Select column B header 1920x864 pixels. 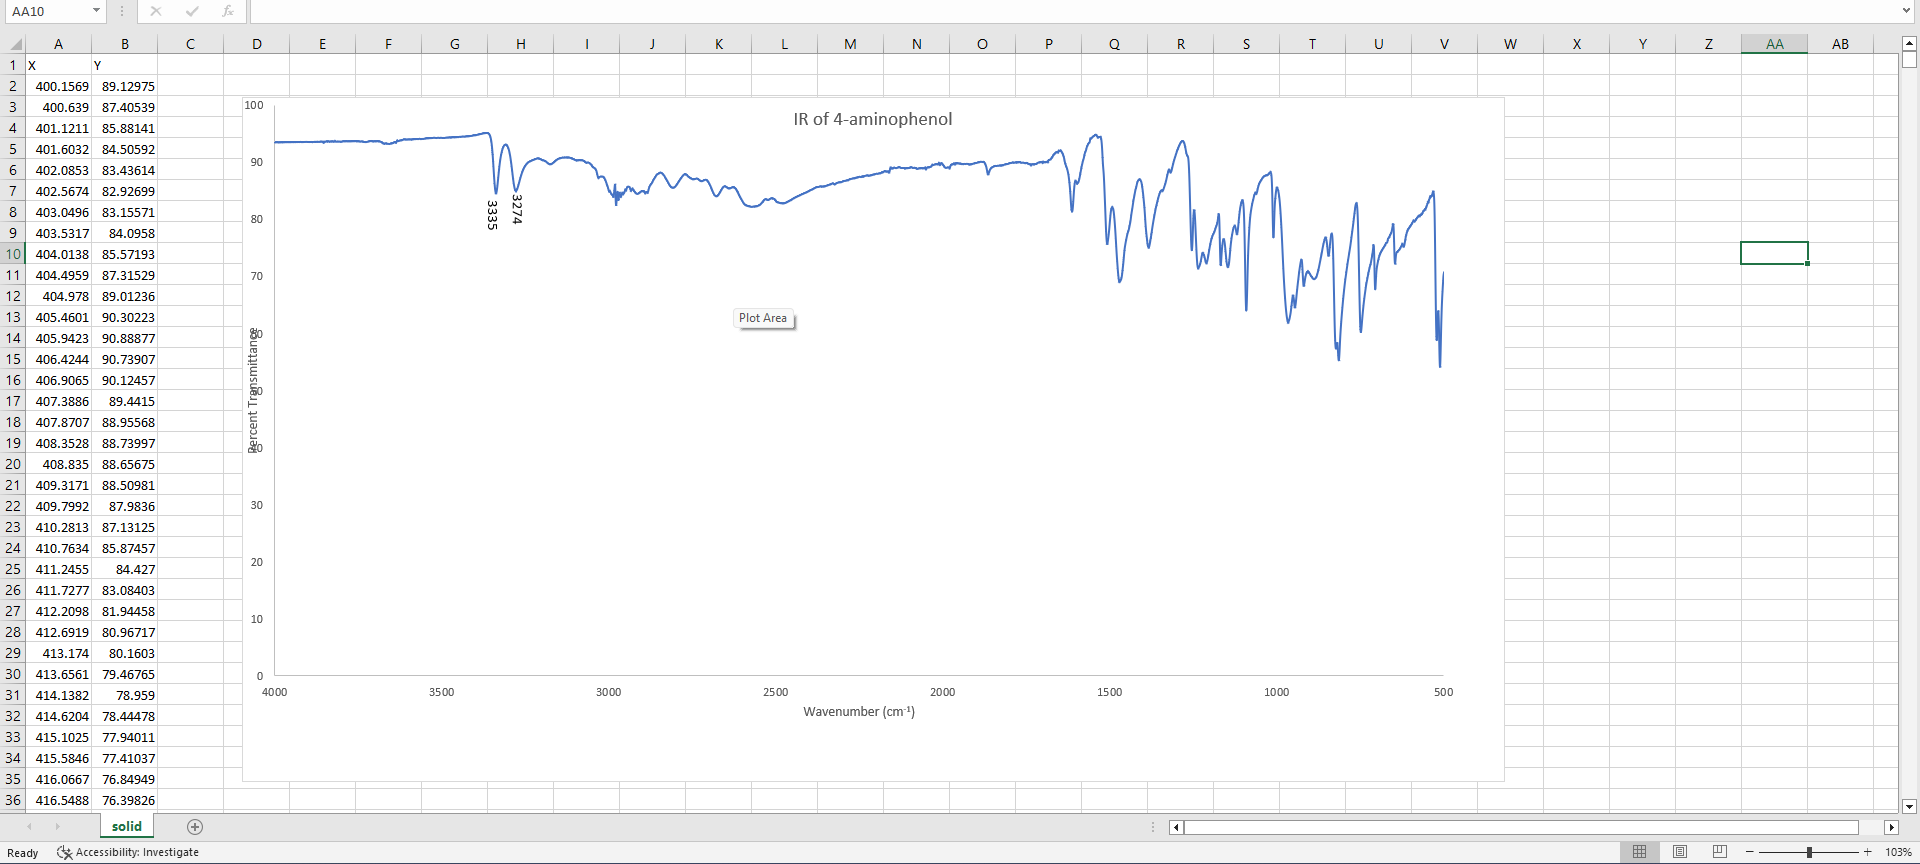124,44
